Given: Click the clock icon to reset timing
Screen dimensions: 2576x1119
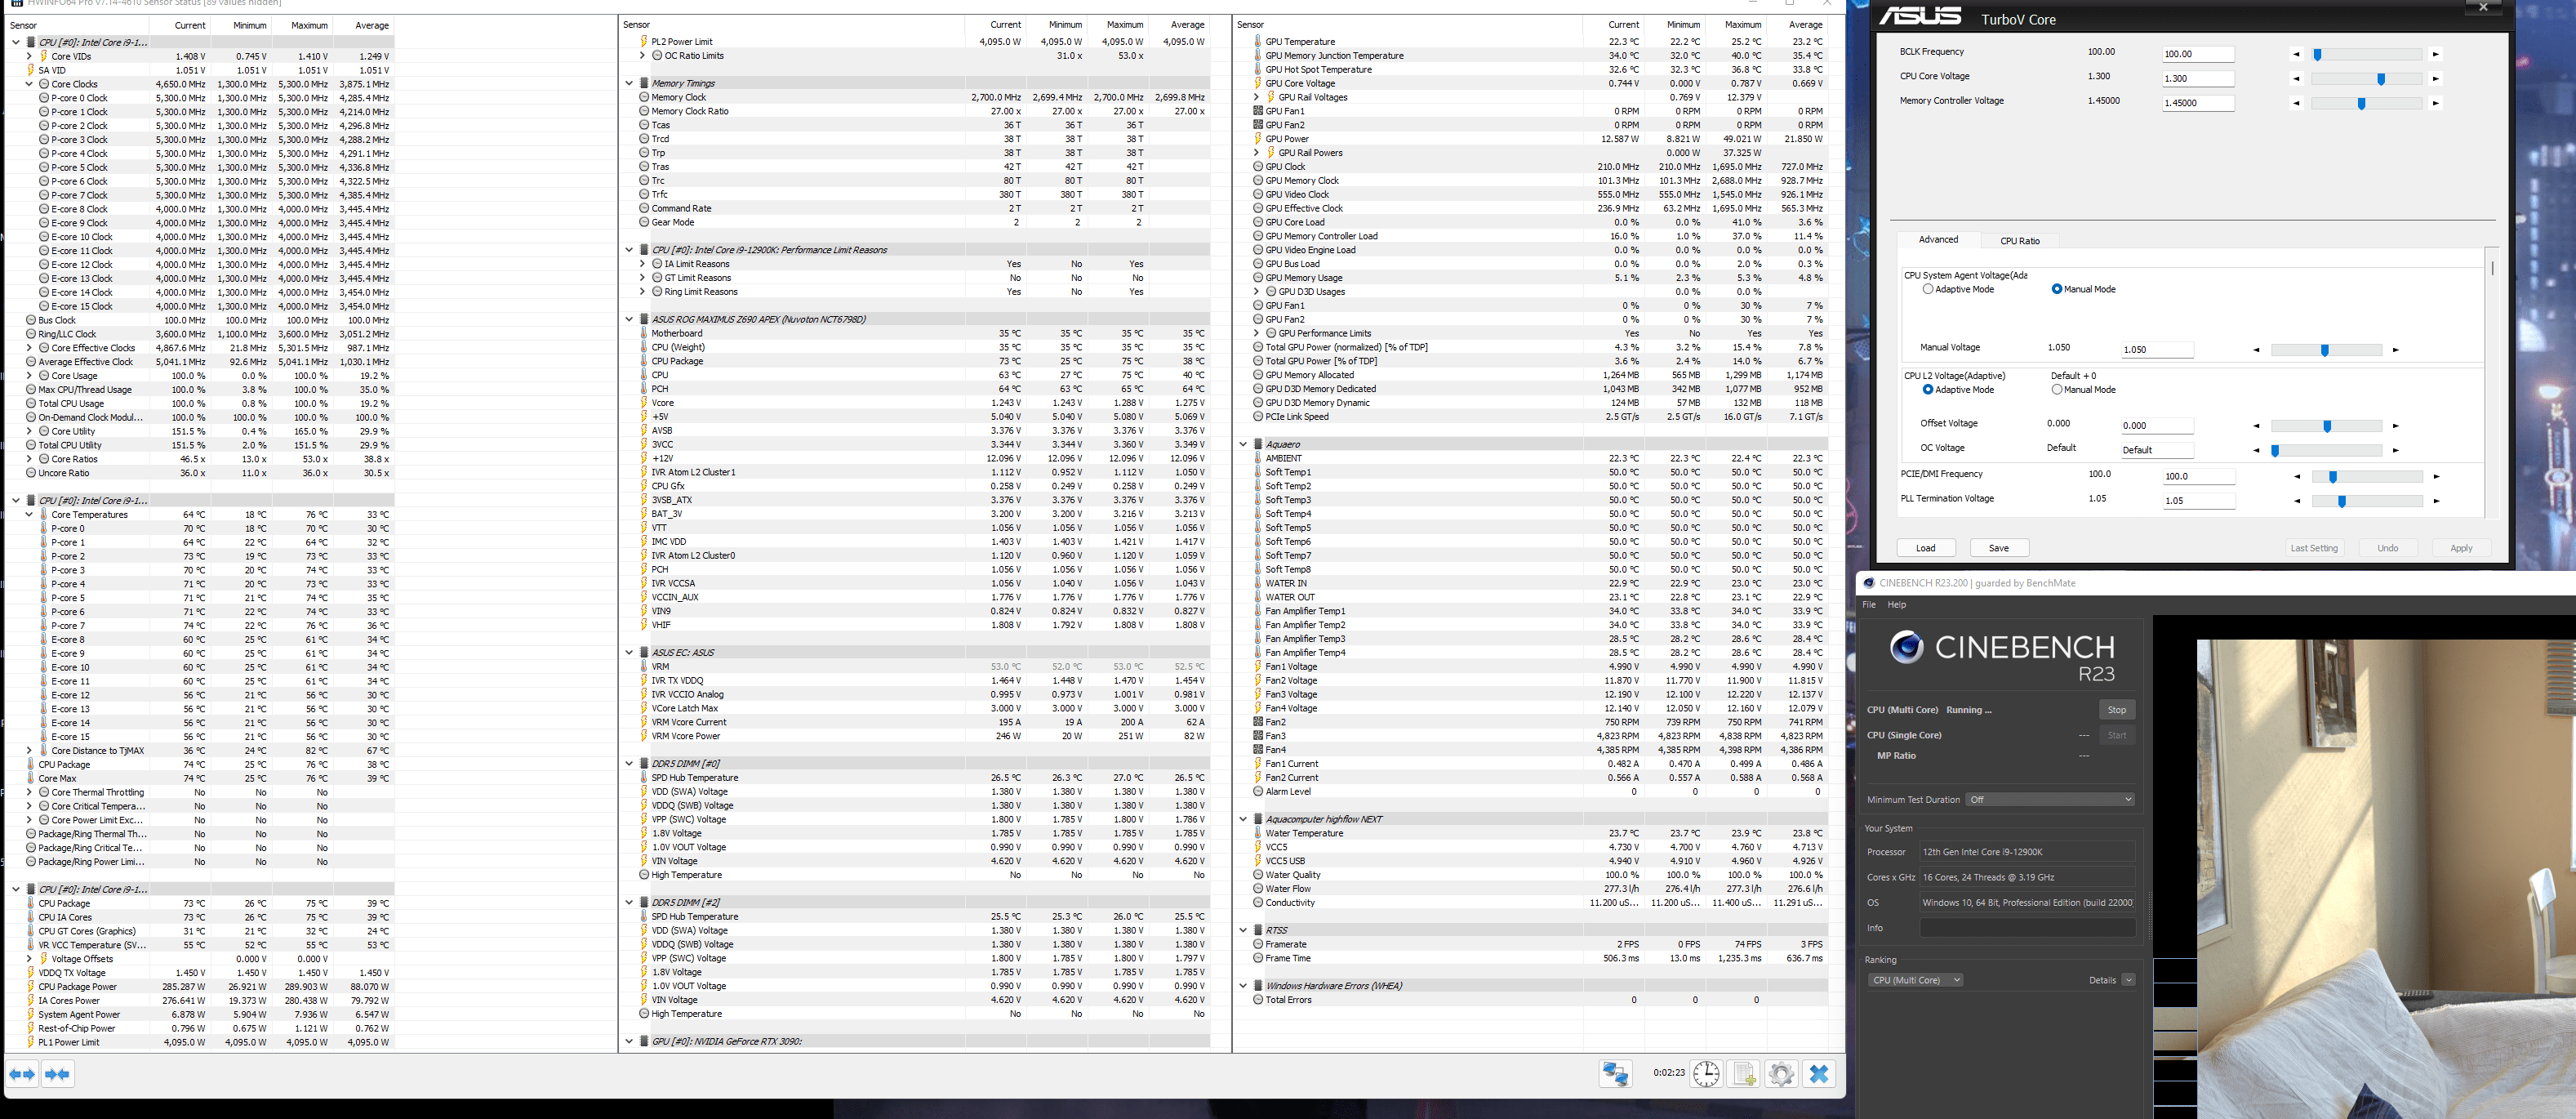Looking at the screenshot, I should tap(1706, 1073).
